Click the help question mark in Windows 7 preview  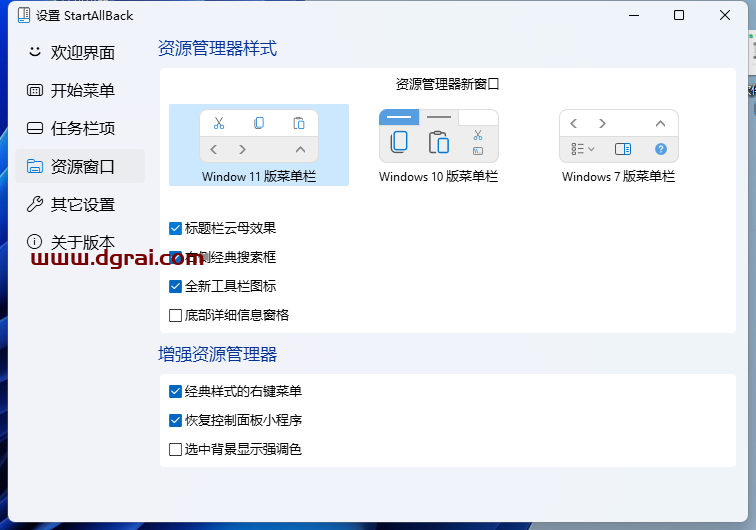pyautogui.click(x=661, y=149)
